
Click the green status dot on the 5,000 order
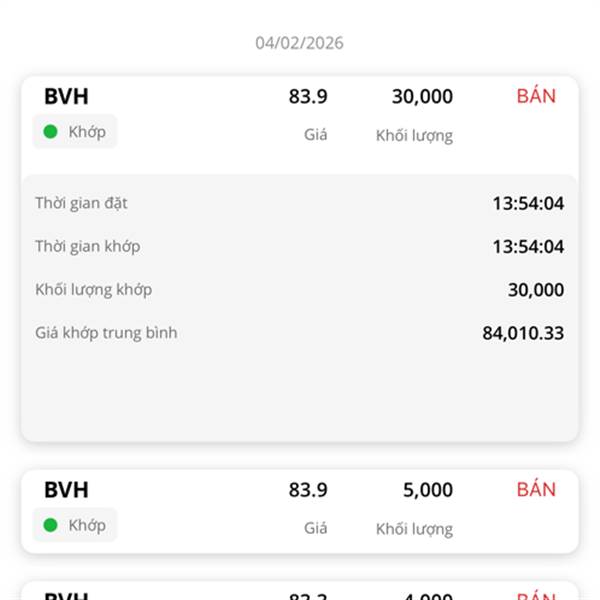tap(50, 524)
